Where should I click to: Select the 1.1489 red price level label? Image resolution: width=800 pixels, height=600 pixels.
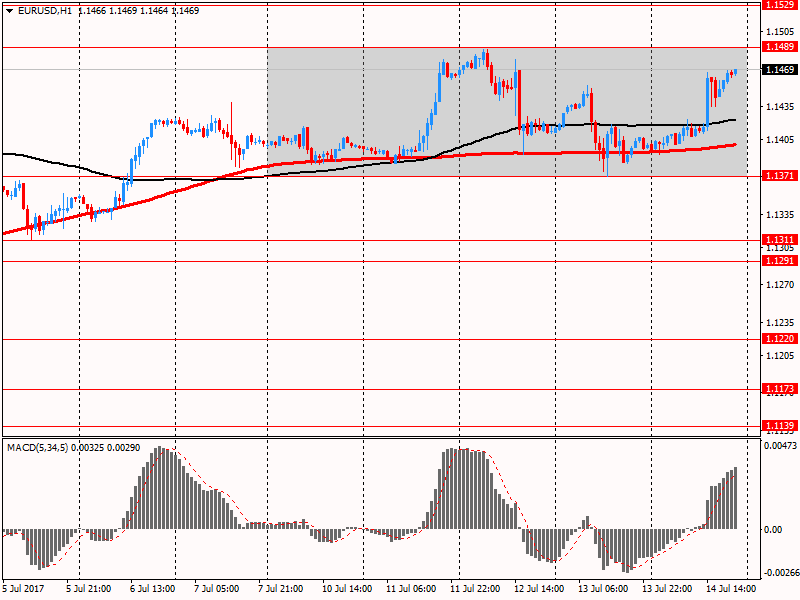780,47
